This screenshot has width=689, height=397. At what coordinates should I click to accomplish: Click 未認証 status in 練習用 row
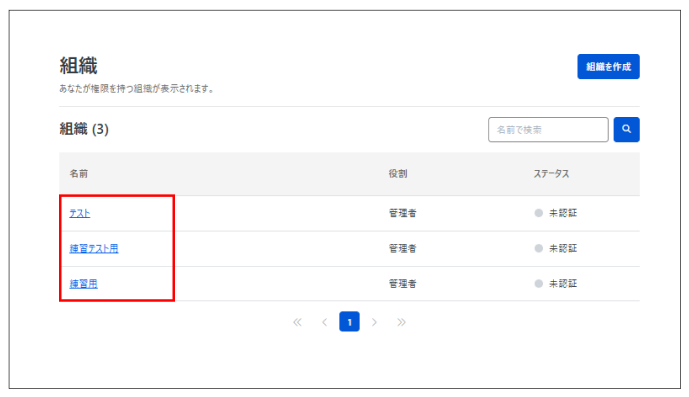[x=562, y=283]
